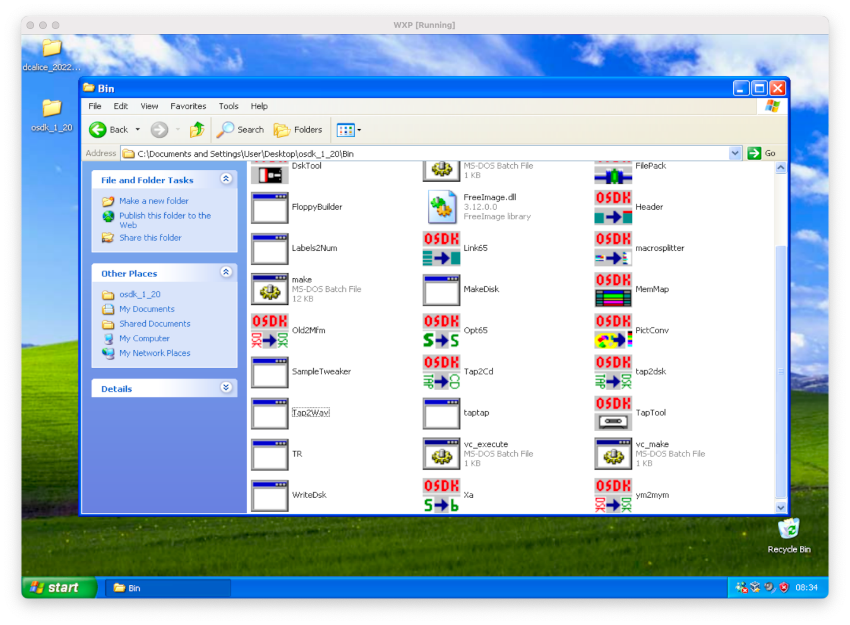Select the Old2Mfm converter icon
The height and width of the screenshot is (625, 850).
pyautogui.click(x=269, y=331)
